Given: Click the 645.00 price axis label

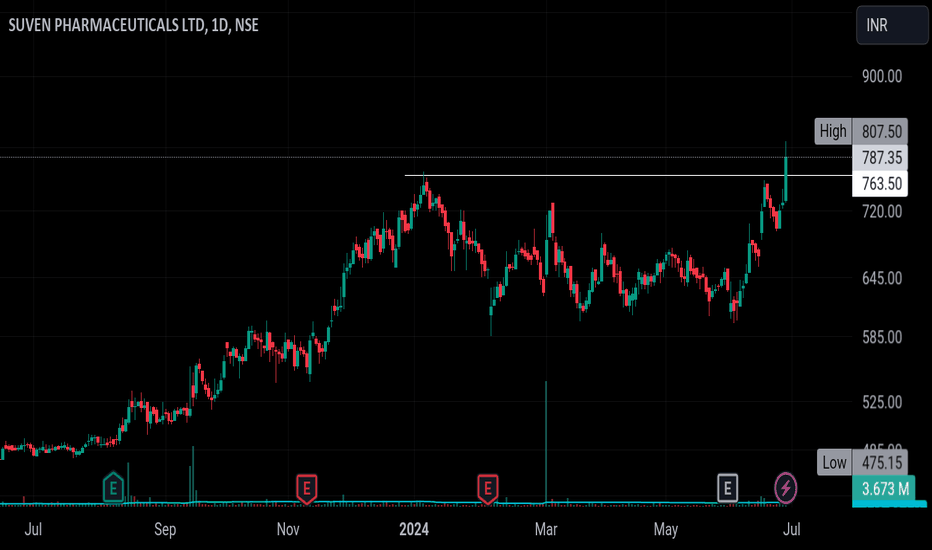Looking at the screenshot, I should pyautogui.click(x=882, y=278).
